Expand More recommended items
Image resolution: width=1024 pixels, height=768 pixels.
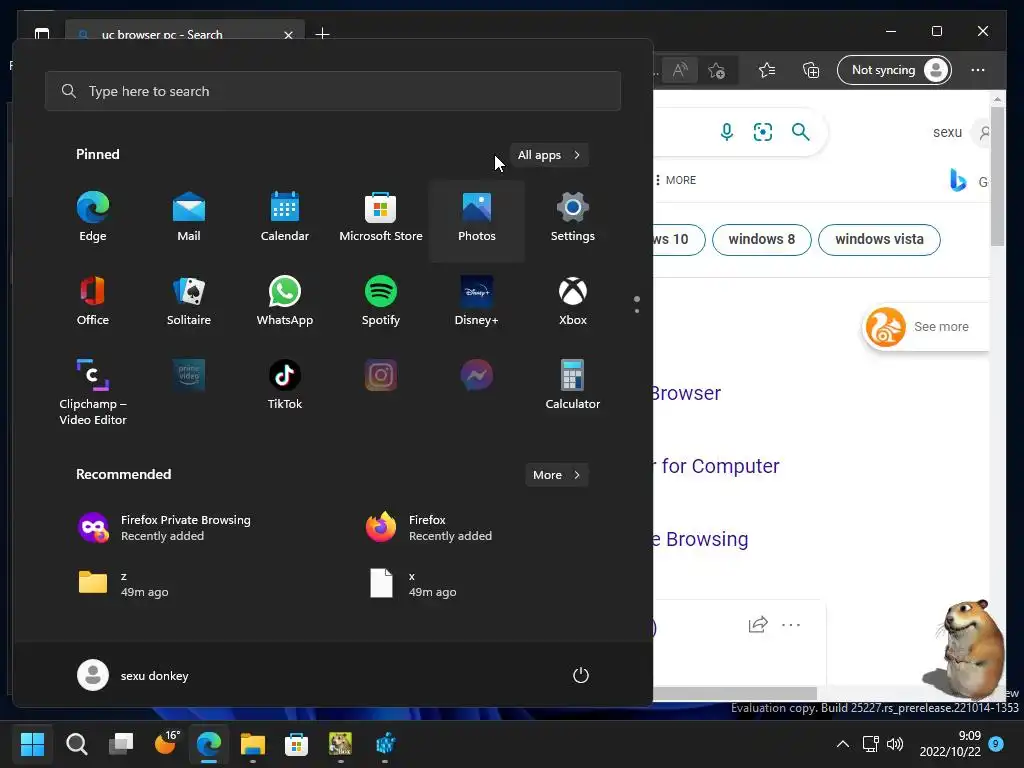pyautogui.click(x=556, y=475)
